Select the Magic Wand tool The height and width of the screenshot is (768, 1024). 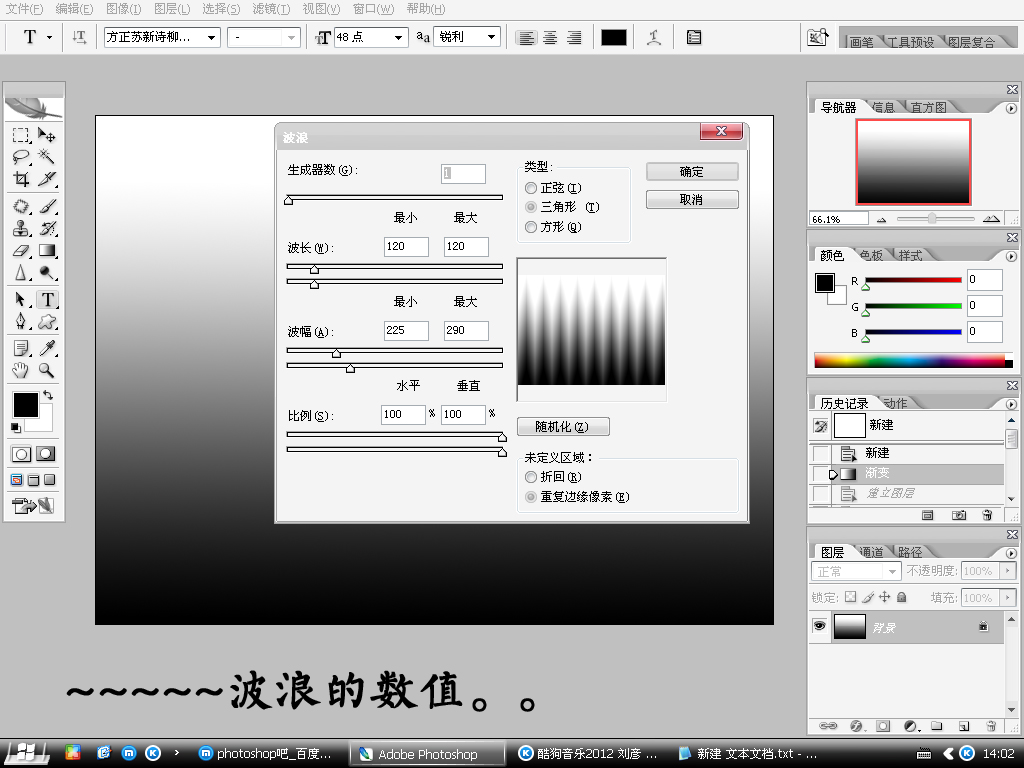click(x=47, y=157)
